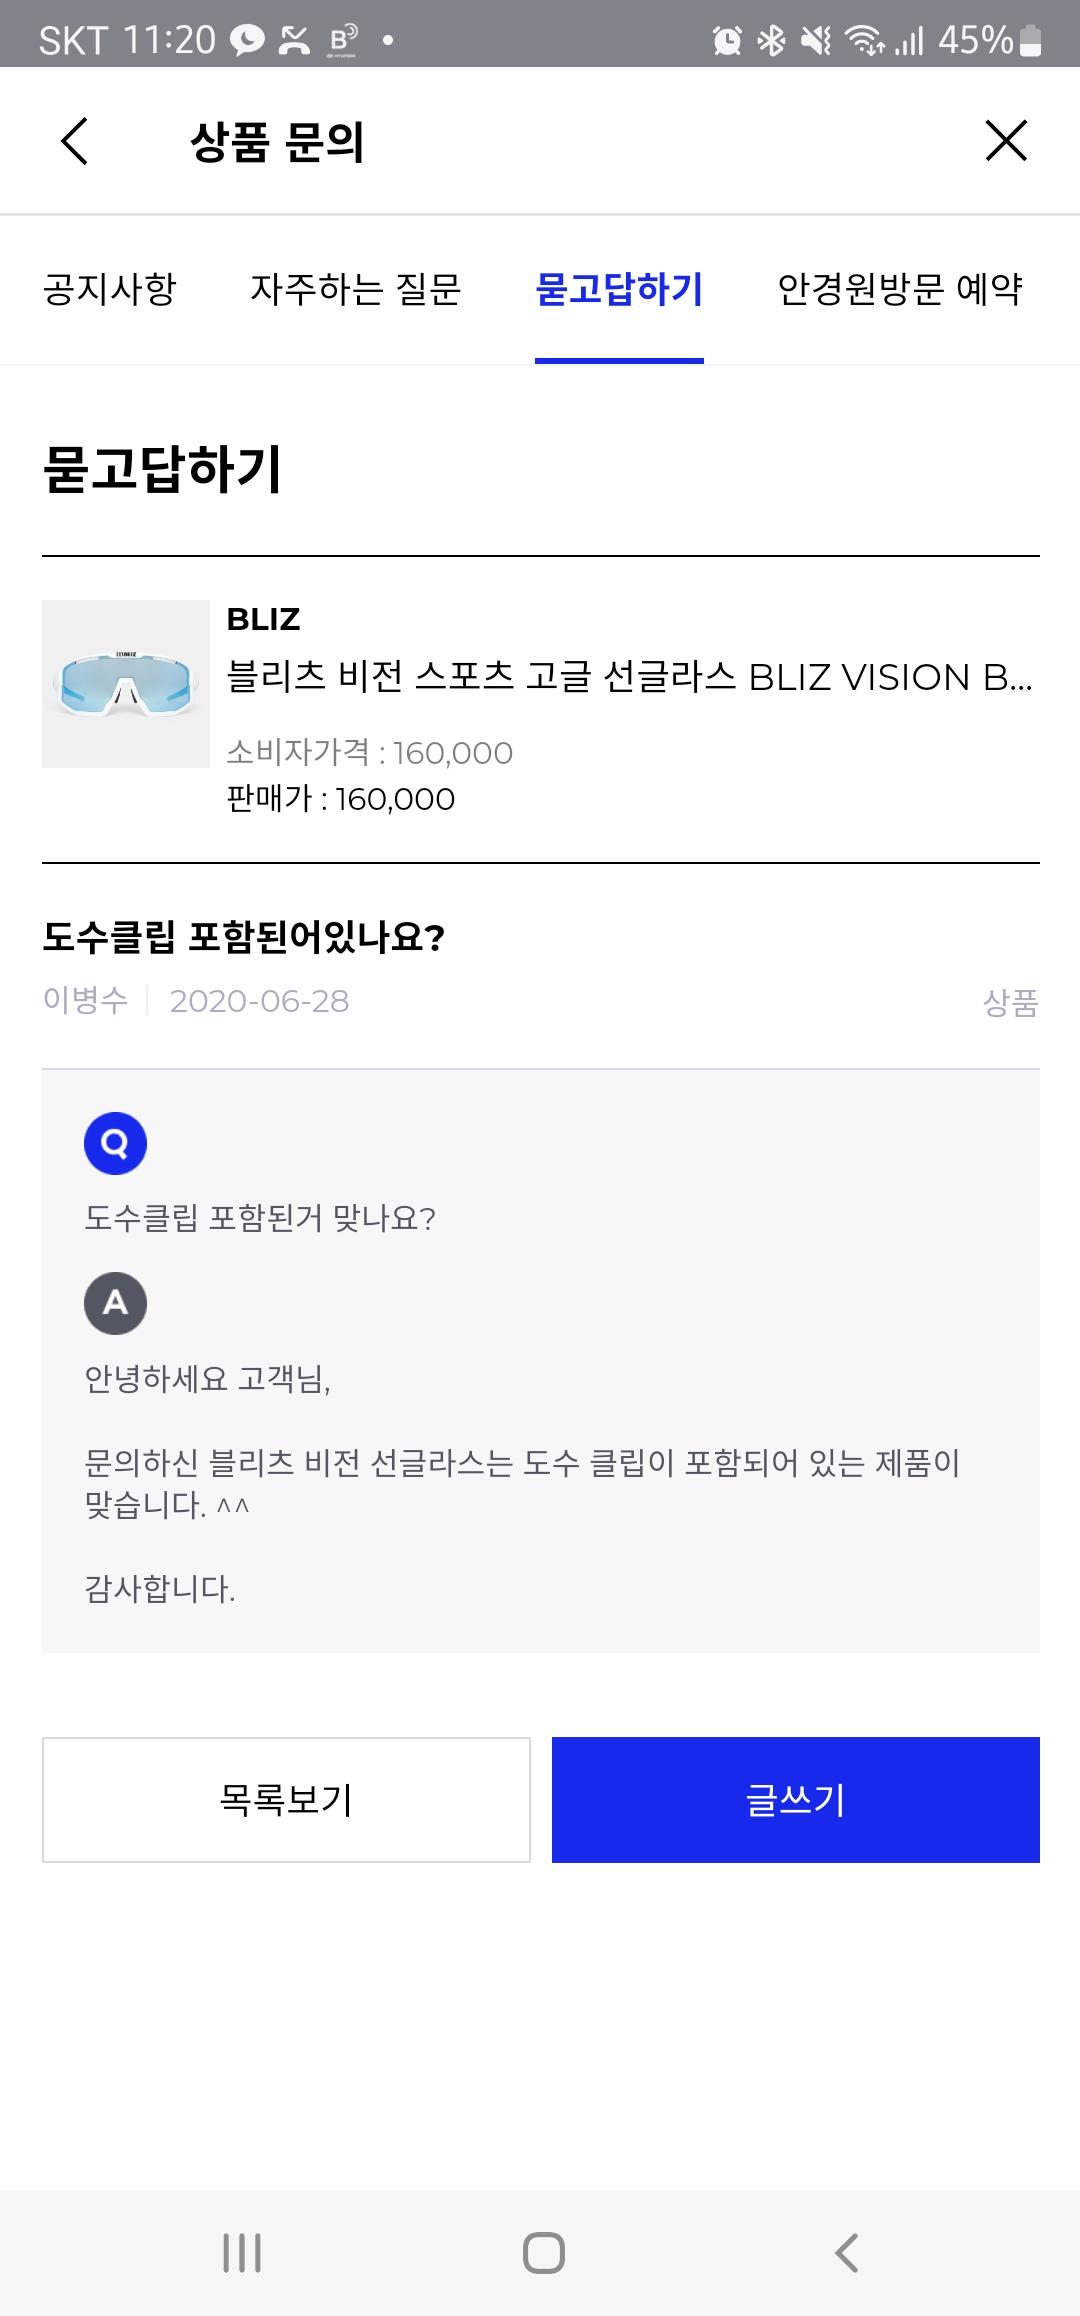Select the 묻고답하기 tab

pos(619,290)
